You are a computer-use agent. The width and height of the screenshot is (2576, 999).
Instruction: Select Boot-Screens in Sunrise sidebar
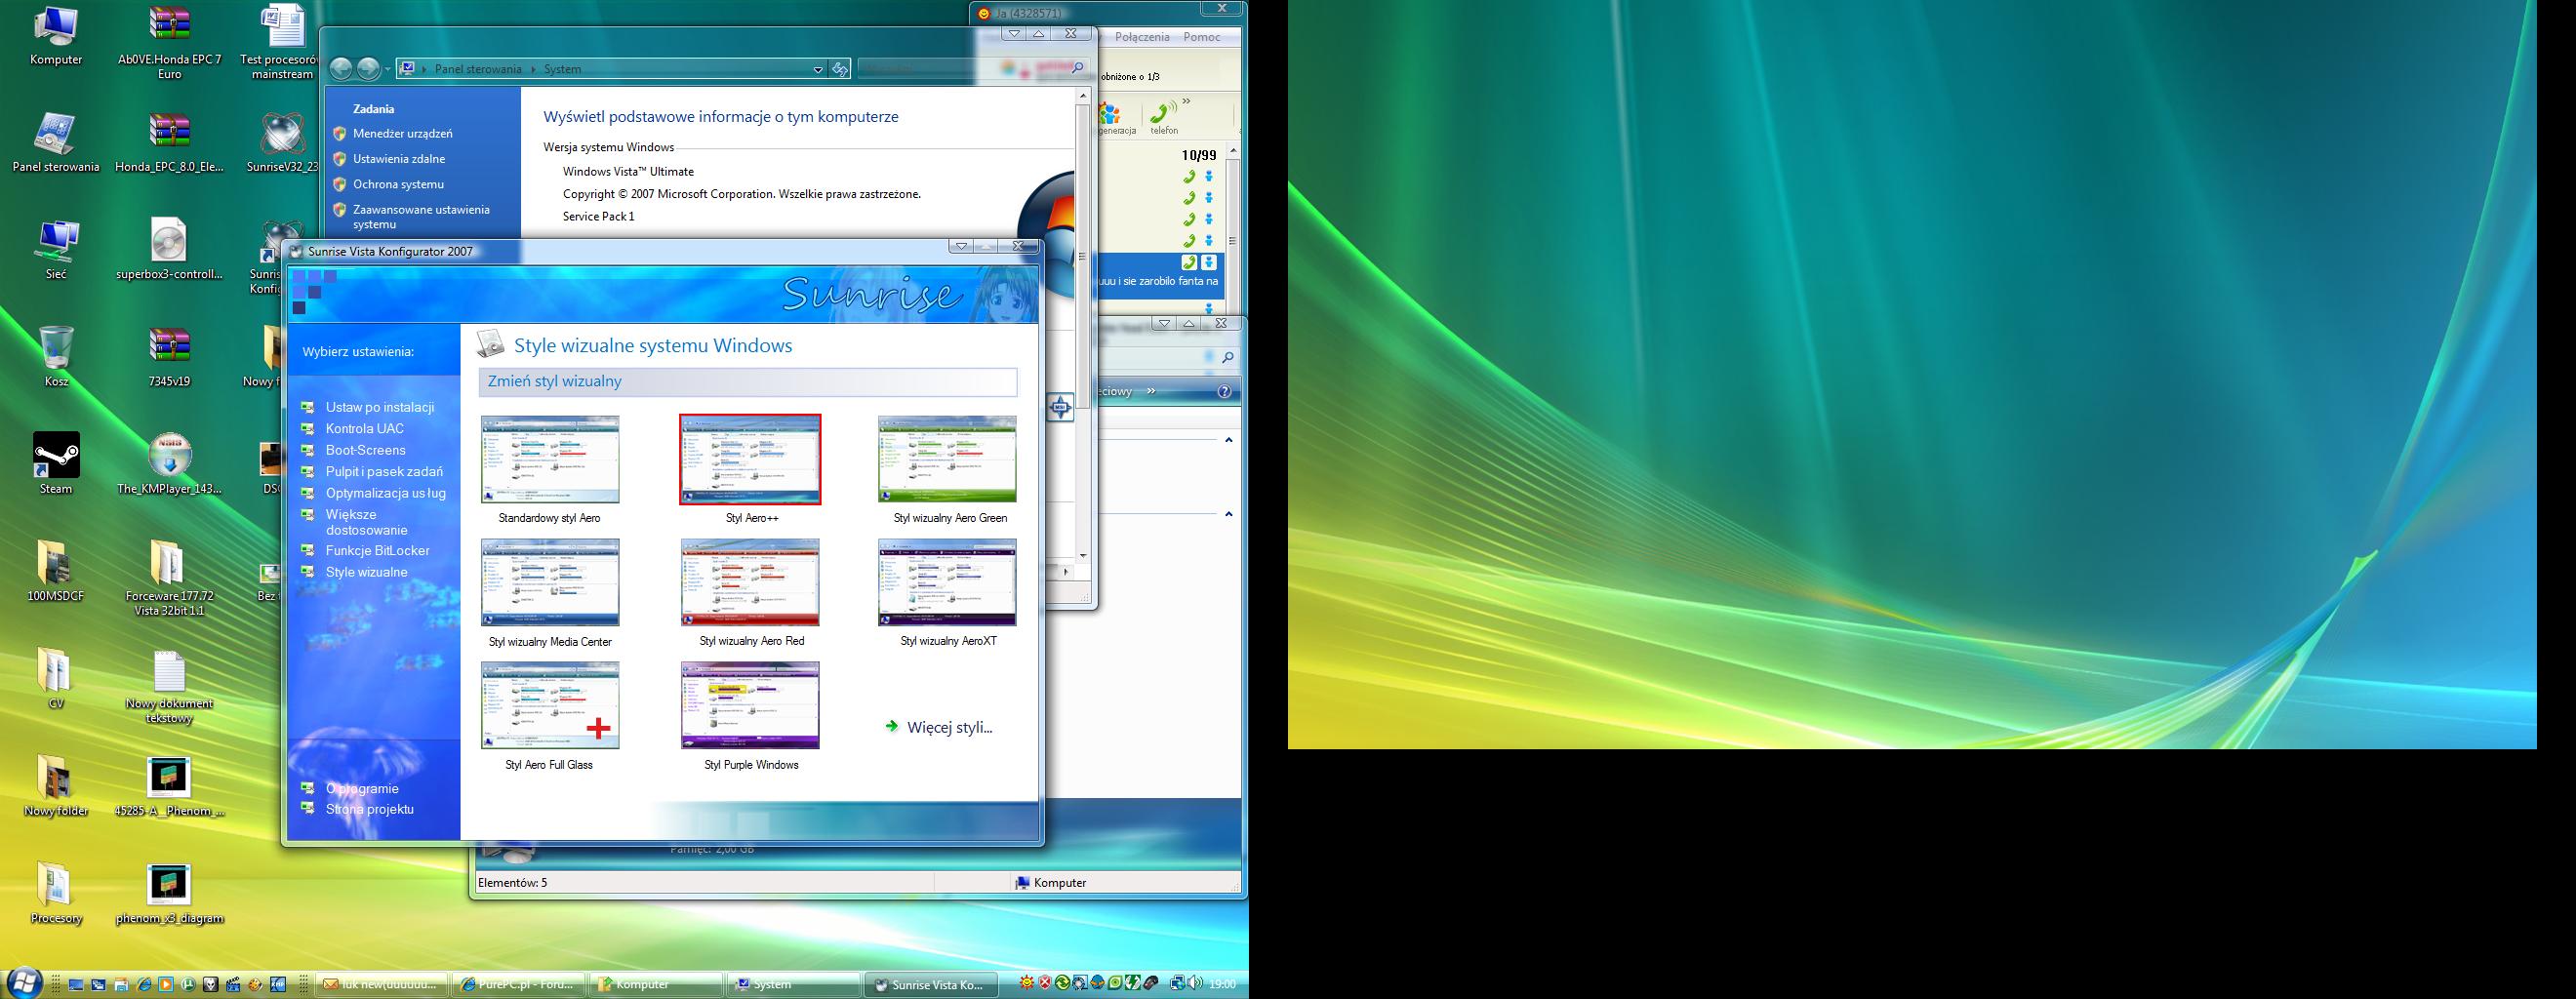pos(365,450)
